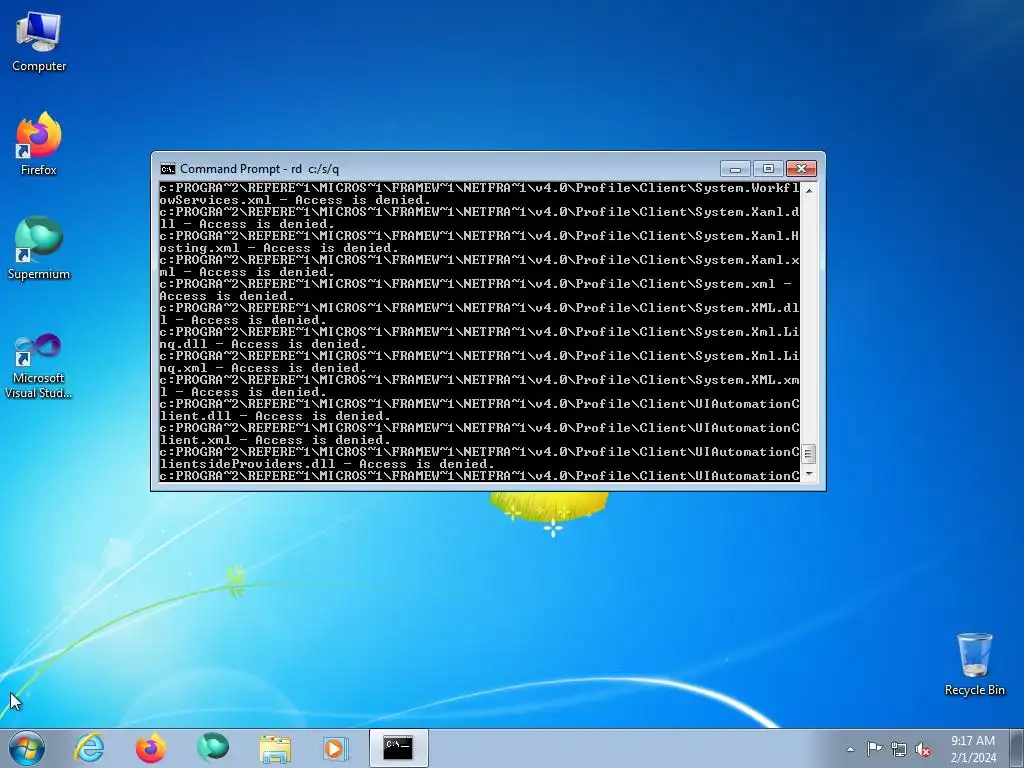Open Windows Media Player from the taskbar
The width and height of the screenshot is (1024, 768).
pyautogui.click(x=336, y=748)
